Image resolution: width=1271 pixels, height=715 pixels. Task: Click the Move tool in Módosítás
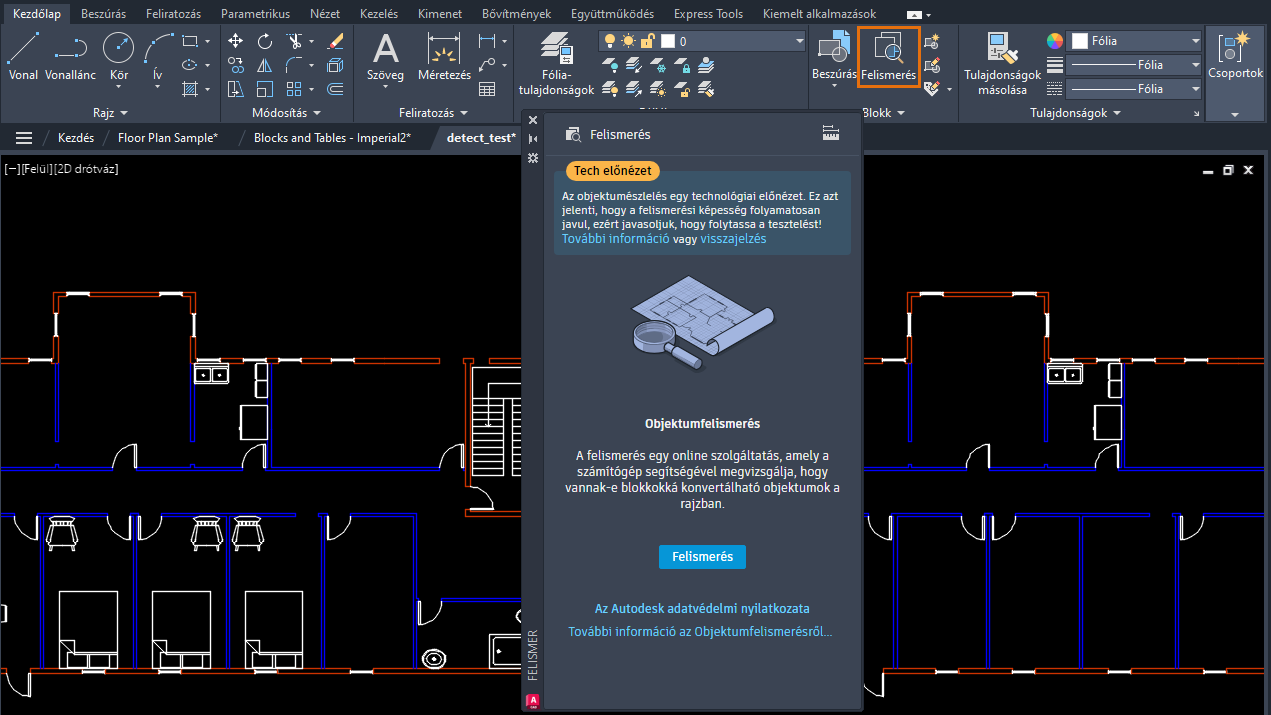[236, 41]
